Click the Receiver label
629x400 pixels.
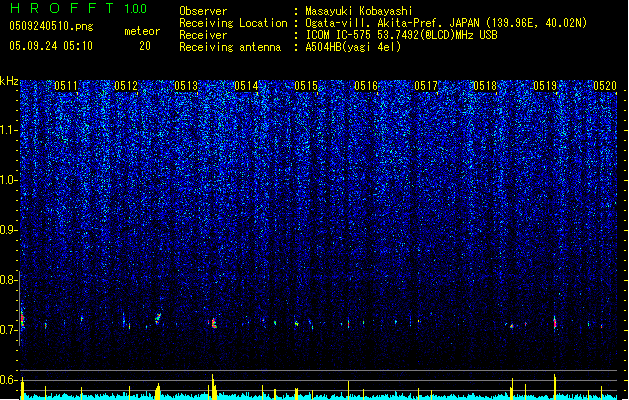(203, 35)
